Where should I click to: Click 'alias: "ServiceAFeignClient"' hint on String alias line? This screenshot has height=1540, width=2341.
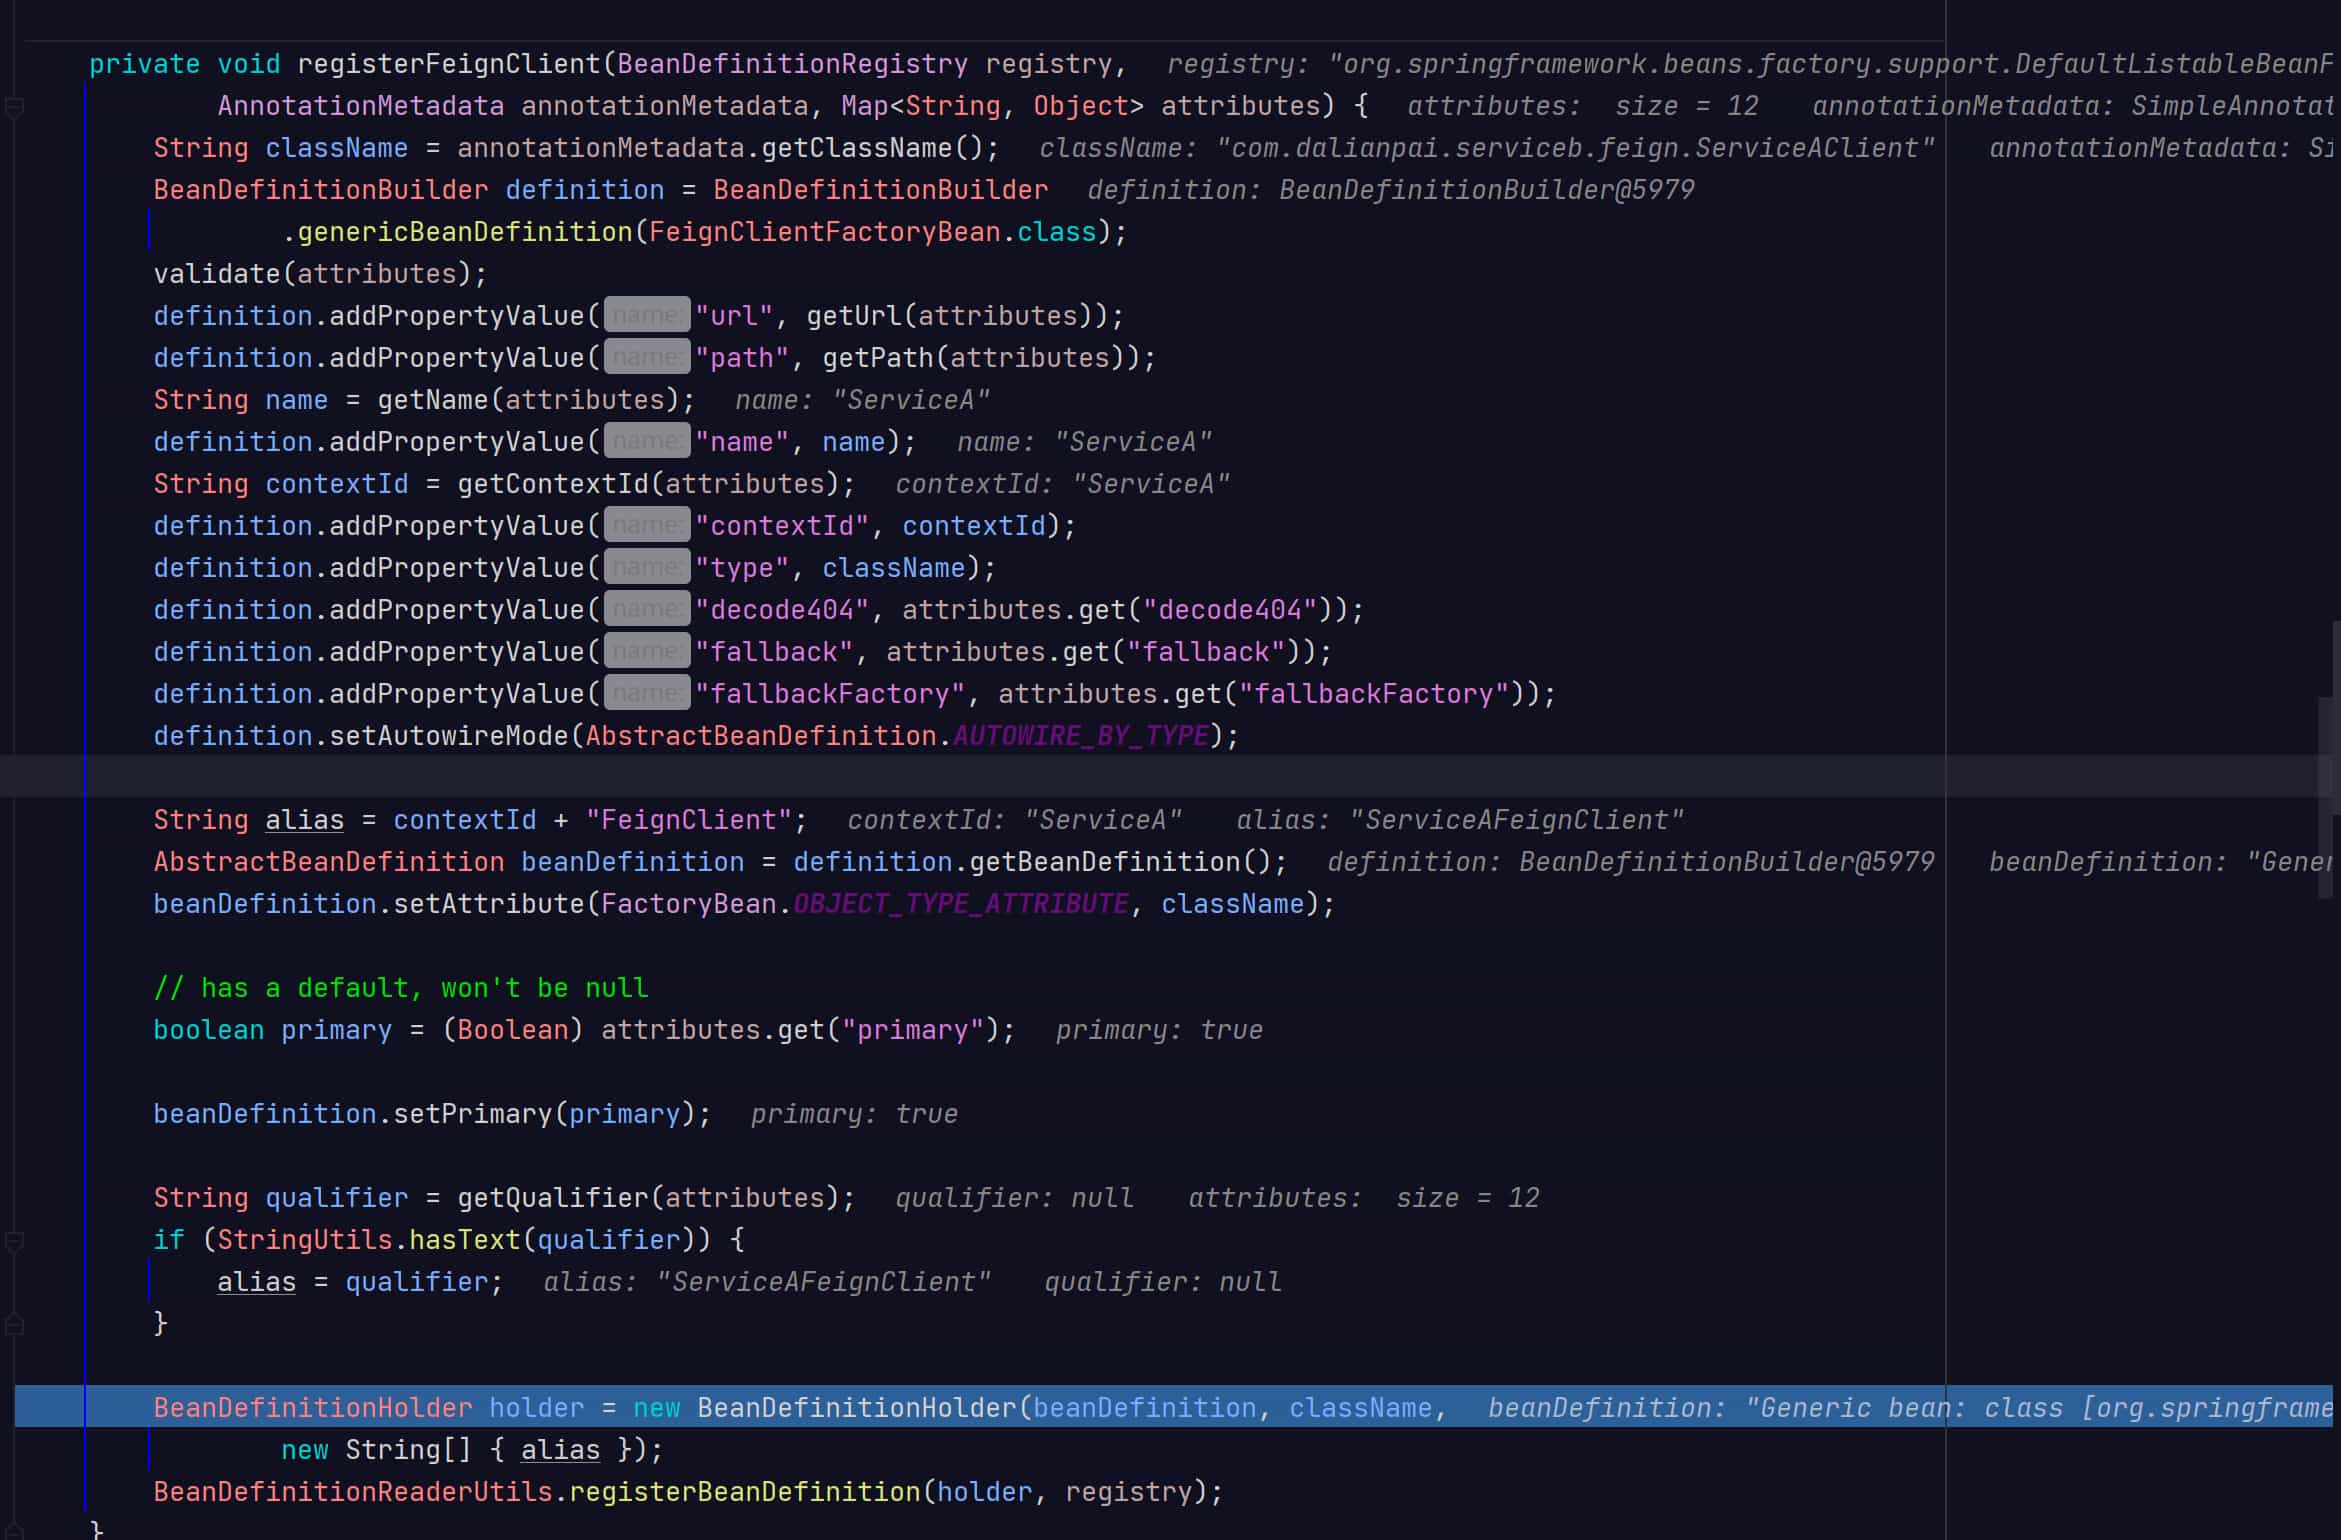tap(1460, 820)
